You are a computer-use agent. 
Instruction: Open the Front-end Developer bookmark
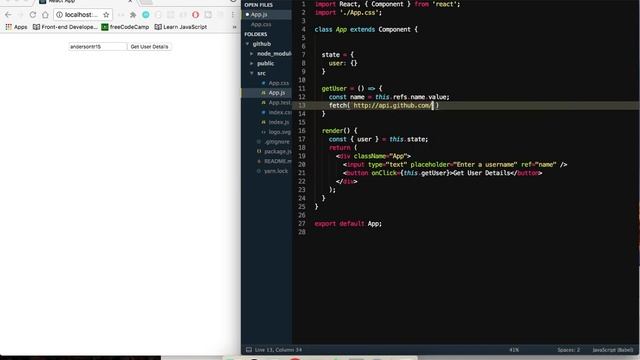click(65, 27)
